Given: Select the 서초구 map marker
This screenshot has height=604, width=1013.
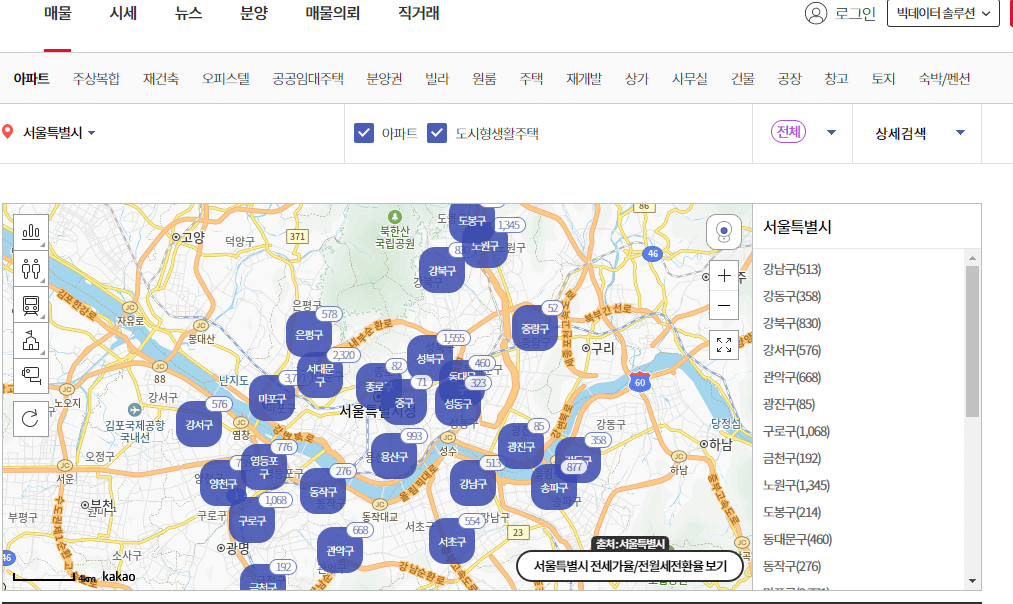Looking at the screenshot, I should [x=452, y=541].
